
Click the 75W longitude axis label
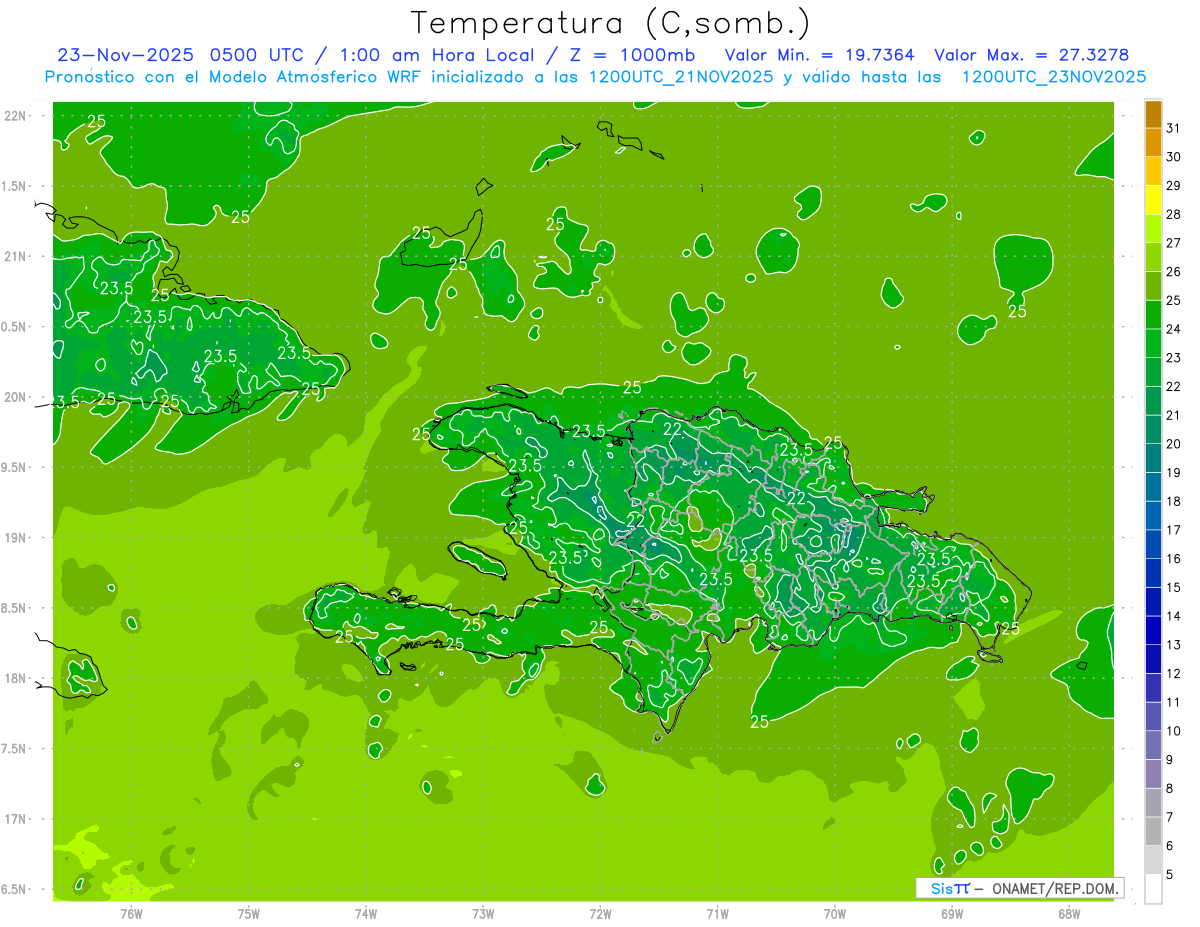pos(249,913)
